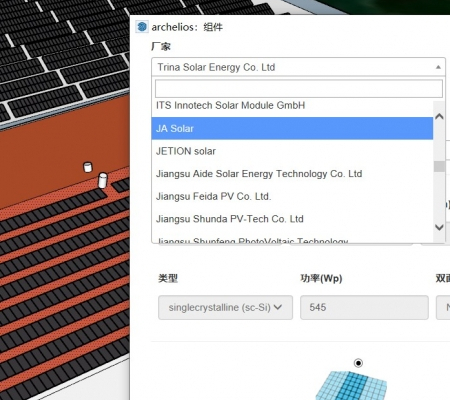450x400 pixels.
Task: Click the manufacturer search input field
Action: 299,88
